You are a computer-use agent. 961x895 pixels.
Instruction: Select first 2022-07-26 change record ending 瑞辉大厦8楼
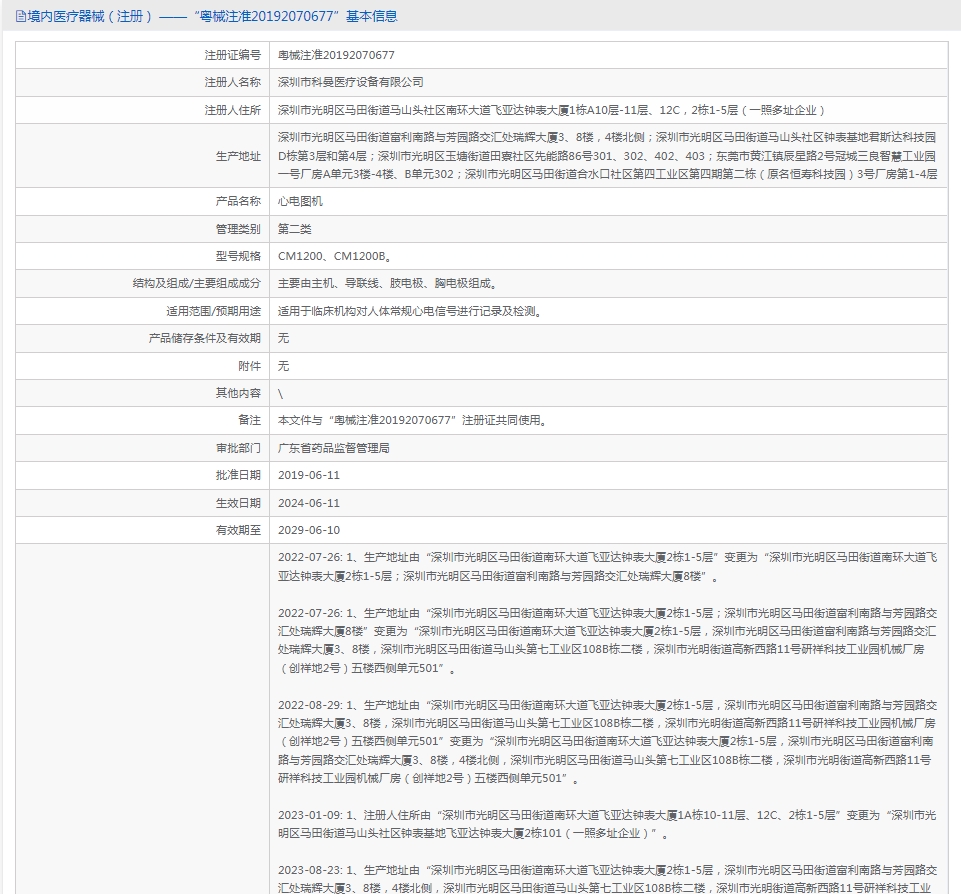click(607, 566)
